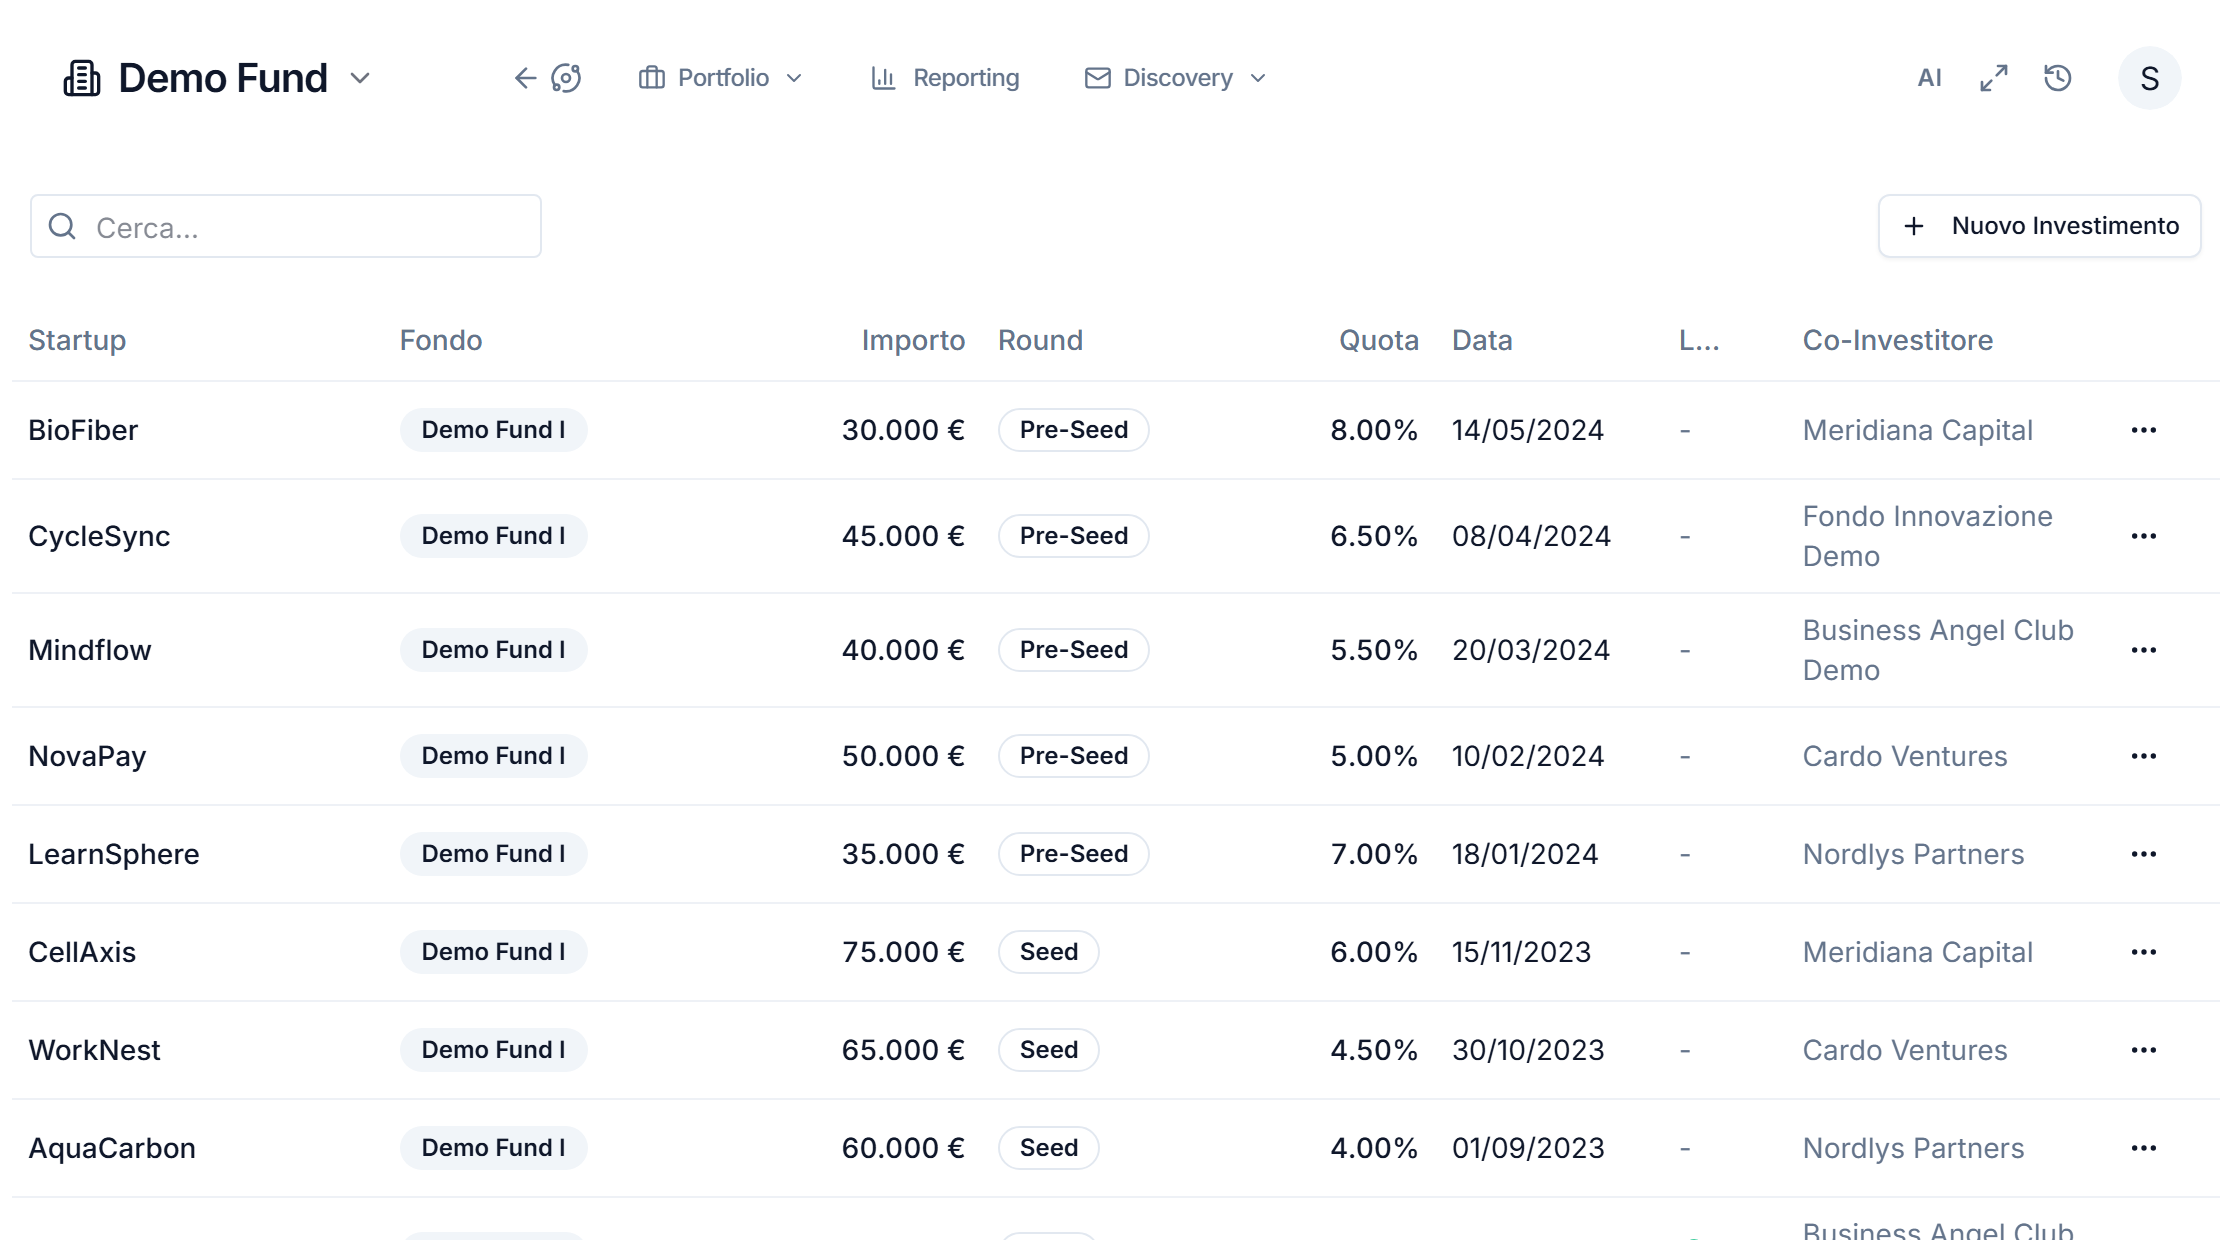Toggle fullscreen with the expand arrows icon
This screenshot has width=2232, height=1240.
(x=1994, y=78)
